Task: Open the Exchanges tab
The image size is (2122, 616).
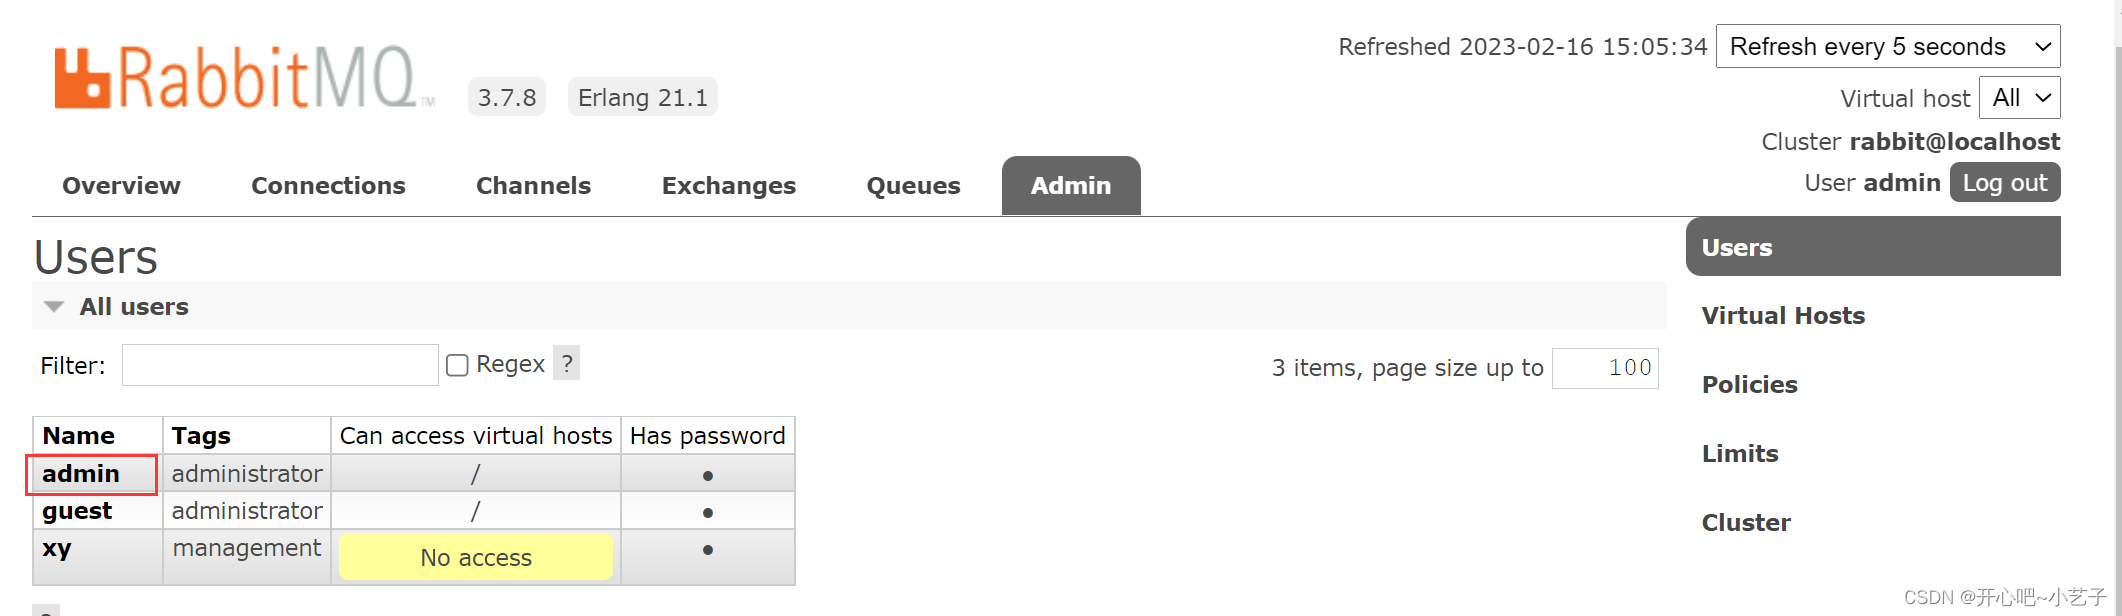Action: [x=728, y=185]
